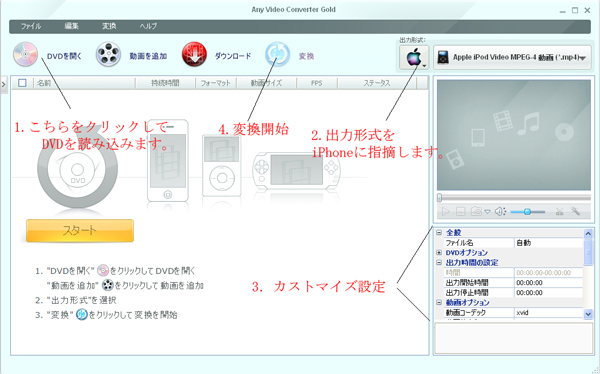Sort by the 持続時間 column header
600x374 pixels.
tap(165, 83)
